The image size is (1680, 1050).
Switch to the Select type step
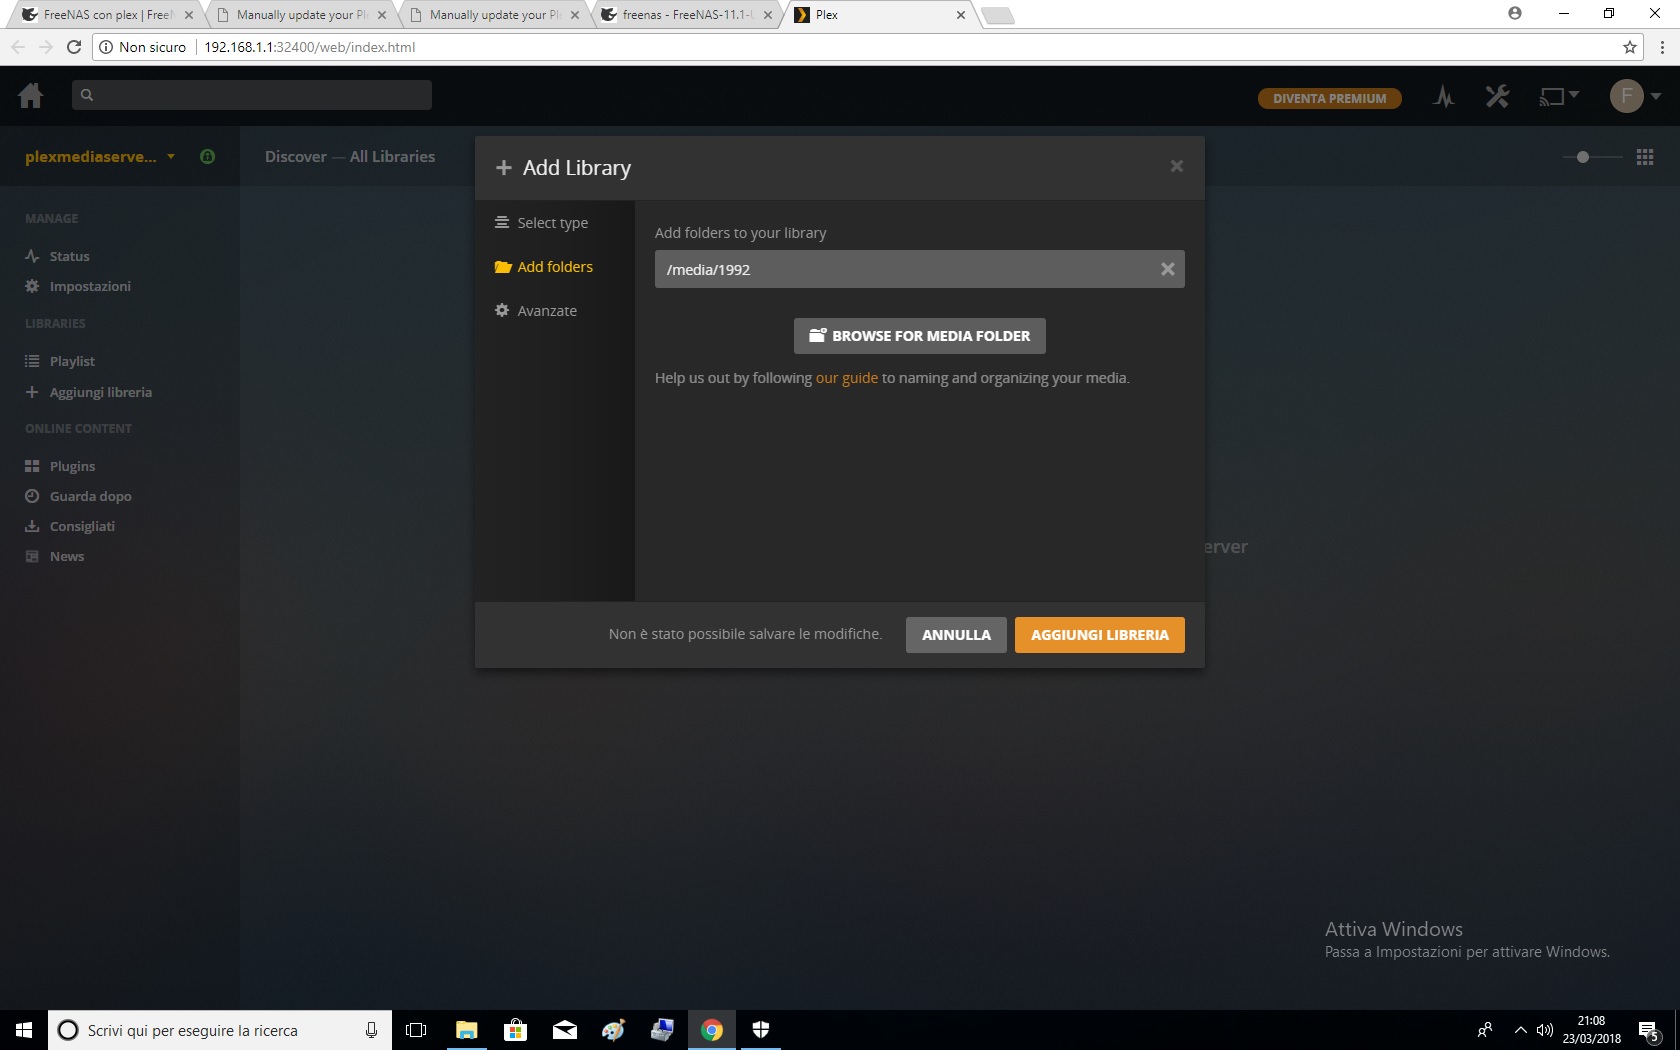coord(542,223)
